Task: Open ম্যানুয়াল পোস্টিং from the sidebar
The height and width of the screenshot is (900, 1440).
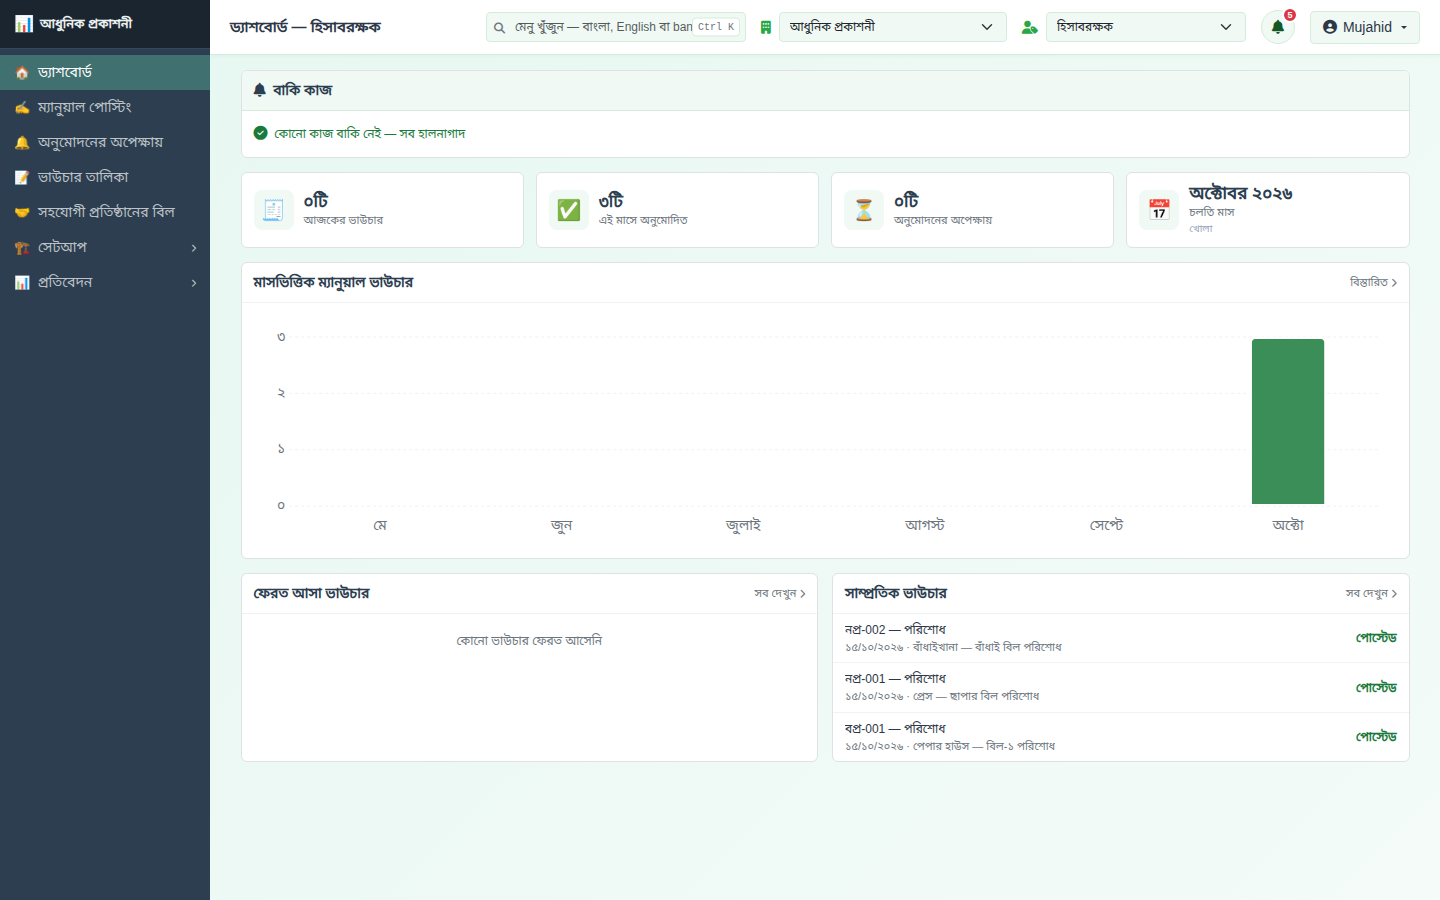Action: [105, 107]
